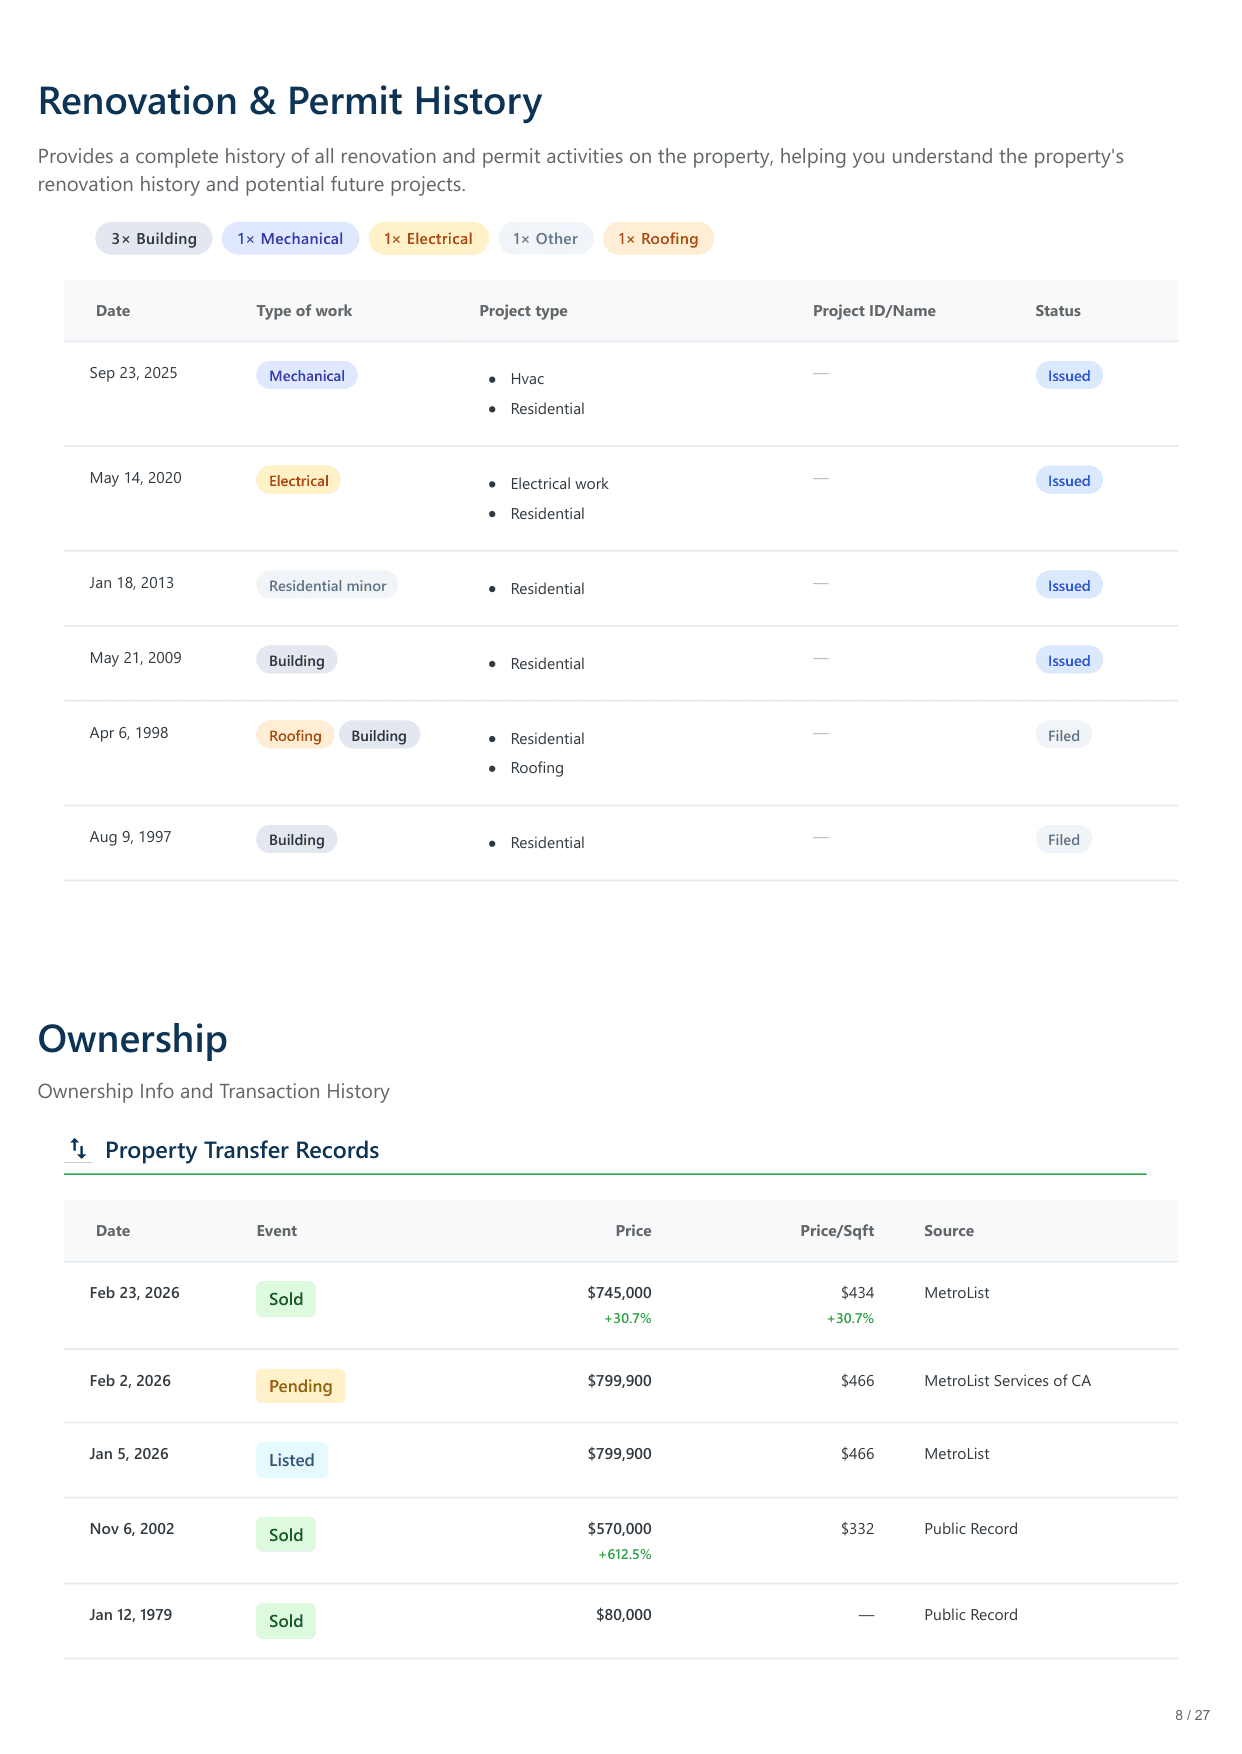Click the transfer arrows icon beside Property Transfer Records
The height and width of the screenshot is (1754, 1242).
pyautogui.click(x=78, y=1149)
